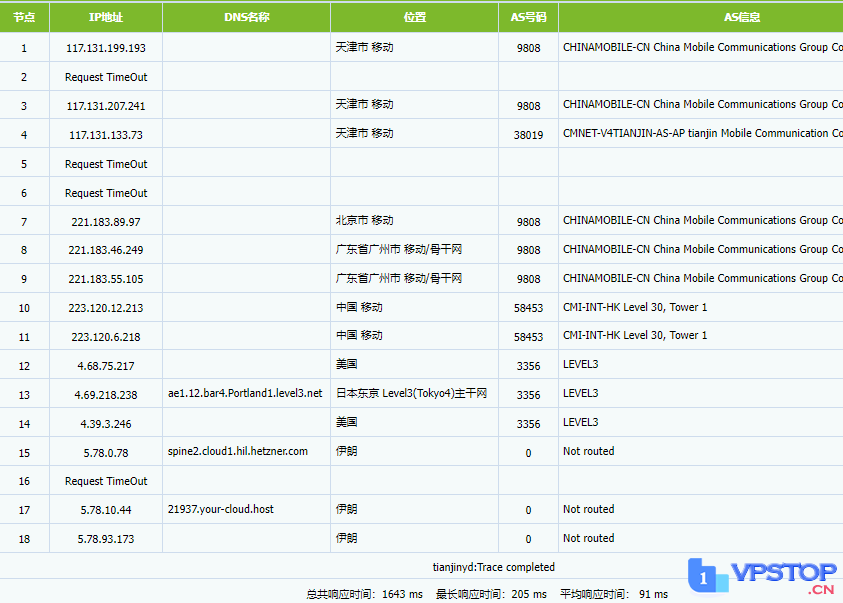Click Not routed in node 15 row
The image size is (843, 603).
589,451
